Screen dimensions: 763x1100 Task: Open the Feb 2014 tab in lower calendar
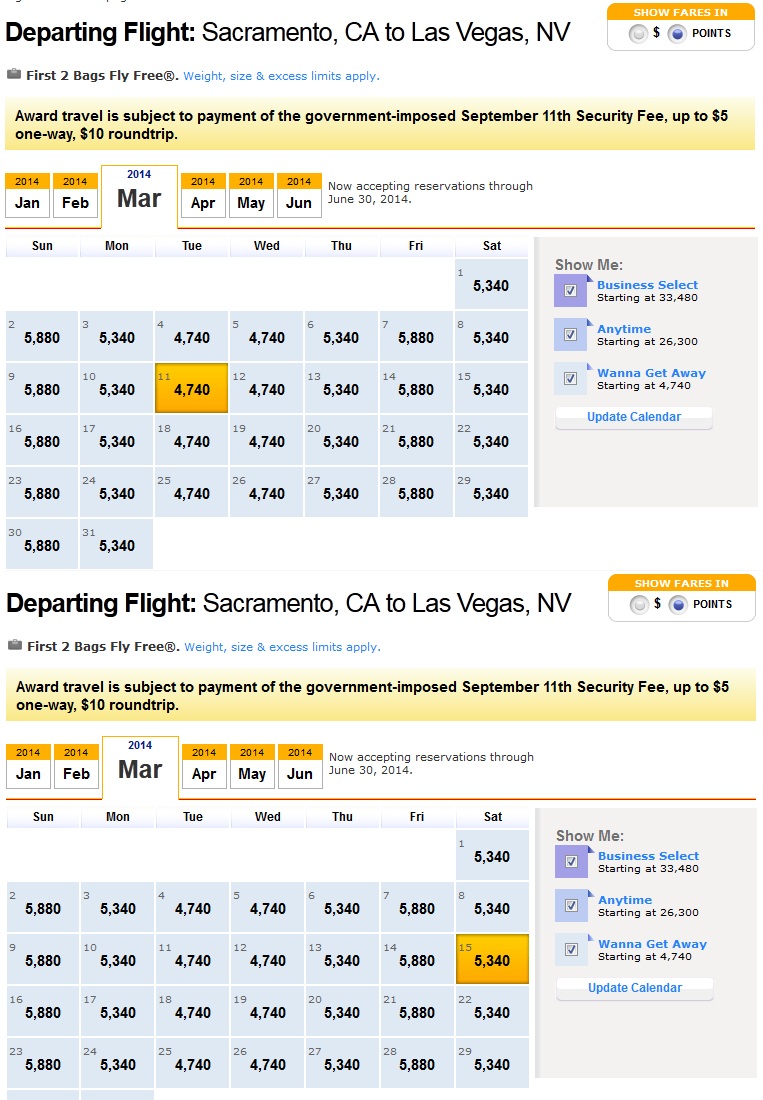pyautogui.click(x=76, y=766)
